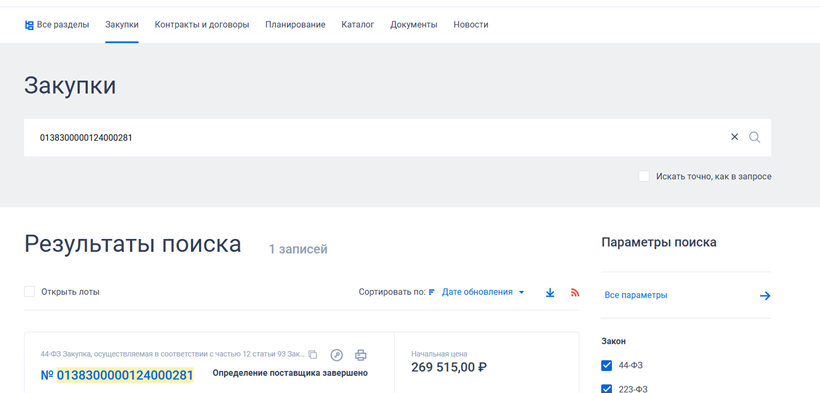Copy the purchase description text icon

point(313,355)
